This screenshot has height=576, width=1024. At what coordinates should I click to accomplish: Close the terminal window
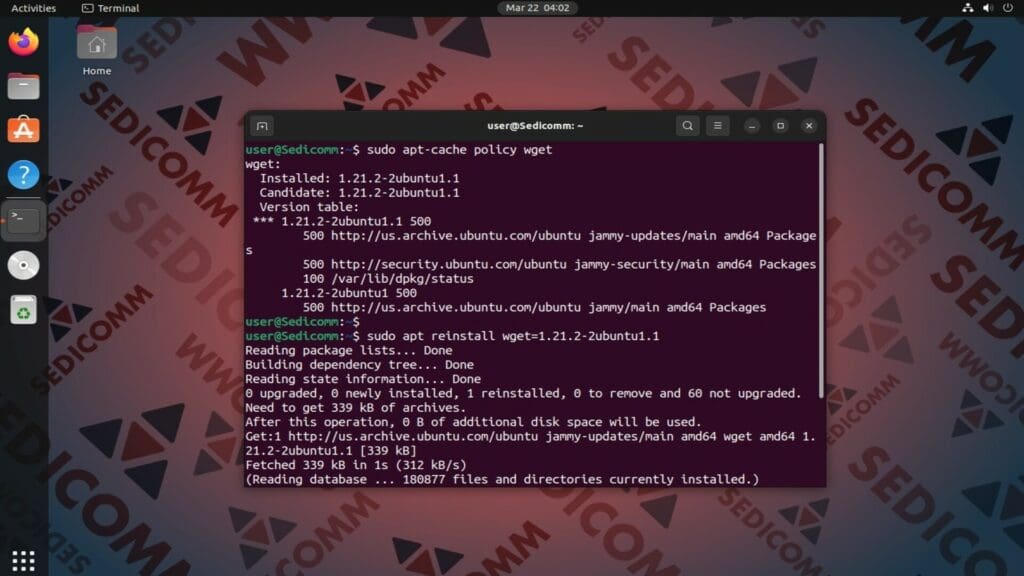809,125
